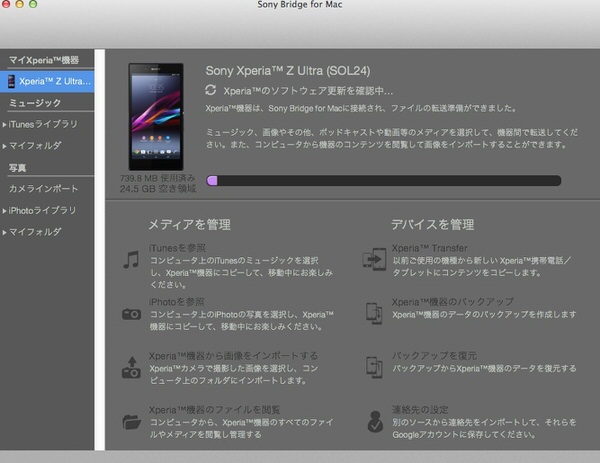
Task: Click the camera icon next to iPhotoを参照
Action: coord(131,314)
